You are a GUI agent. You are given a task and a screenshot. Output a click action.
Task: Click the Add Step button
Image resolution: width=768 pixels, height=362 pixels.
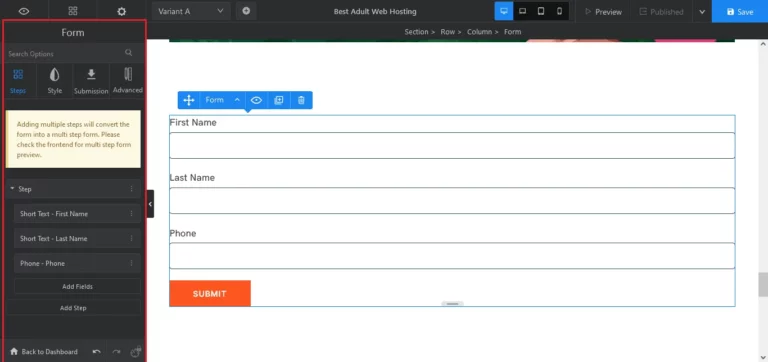tap(73, 308)
